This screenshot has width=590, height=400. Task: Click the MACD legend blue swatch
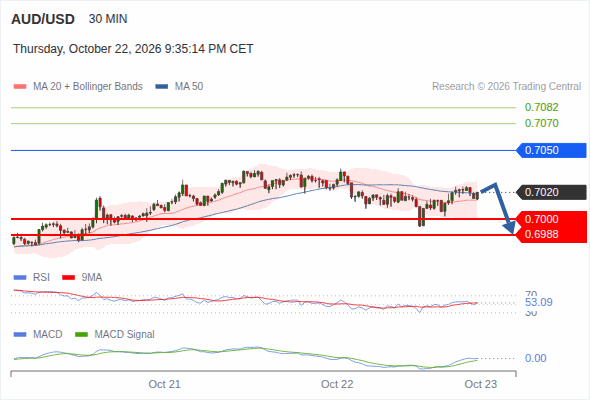[20, 335]
